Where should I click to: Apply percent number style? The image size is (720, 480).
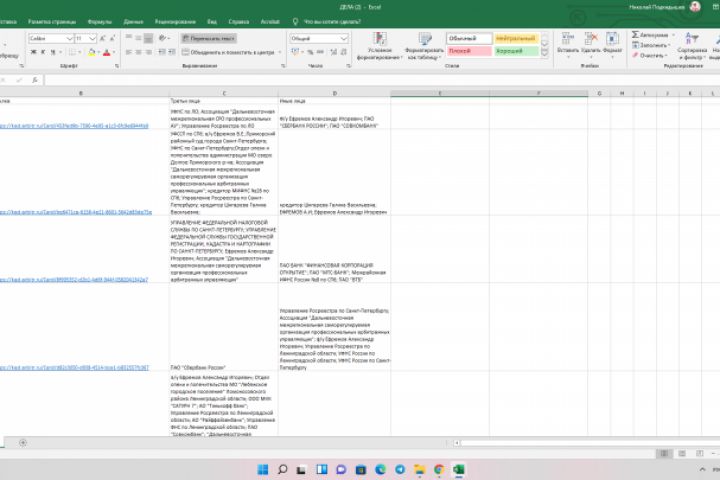[310, 52]
